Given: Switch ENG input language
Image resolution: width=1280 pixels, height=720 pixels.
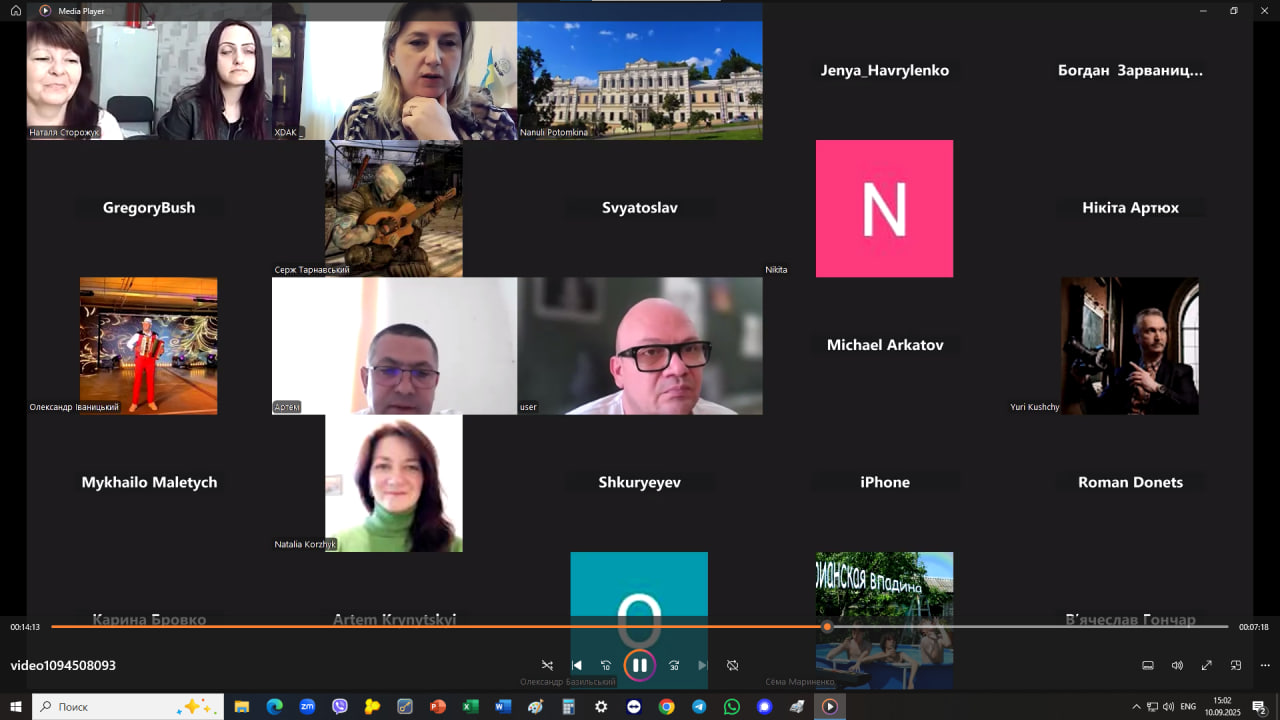Looking at the screenshot, I should point(1188,707).
